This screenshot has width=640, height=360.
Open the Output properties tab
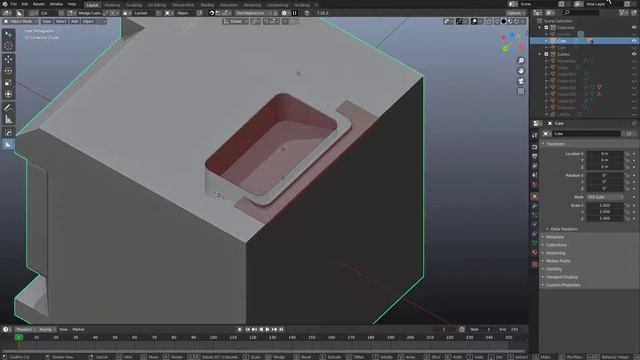(x=534, y=156)
